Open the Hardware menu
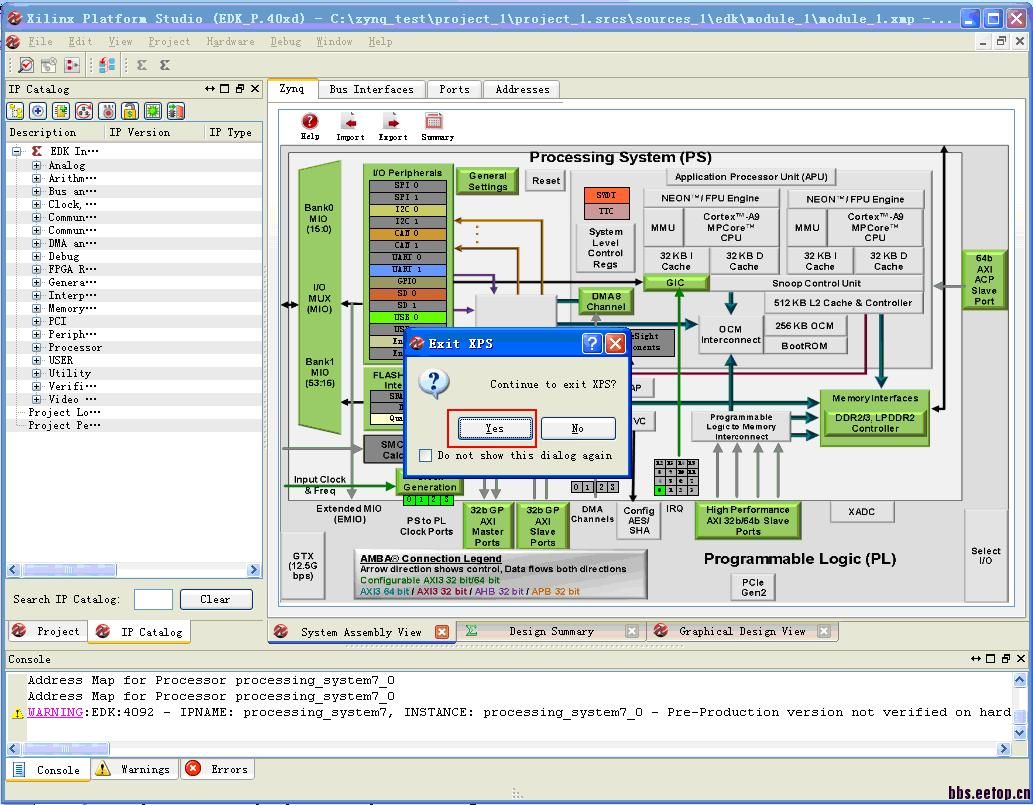Viewport: 1033px width, 805px height. tap(230, 42)
